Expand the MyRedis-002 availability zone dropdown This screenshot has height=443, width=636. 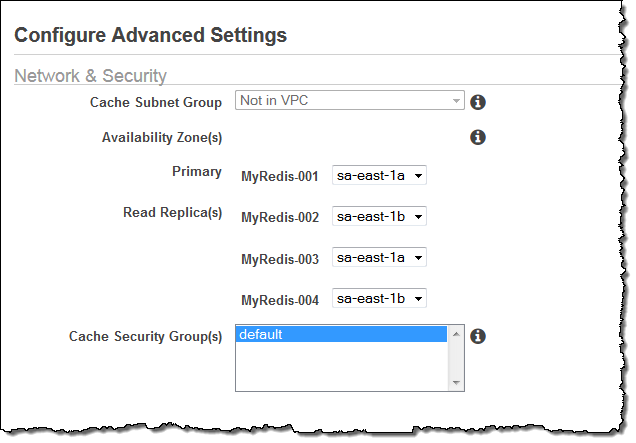click(x=379, y=216)
